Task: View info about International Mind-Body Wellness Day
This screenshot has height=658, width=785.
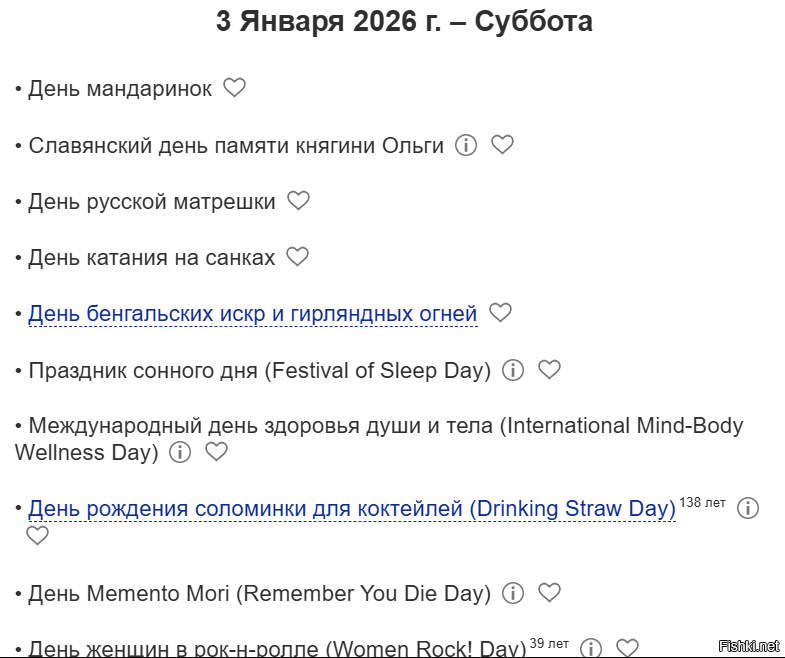Action: point(180,452)
